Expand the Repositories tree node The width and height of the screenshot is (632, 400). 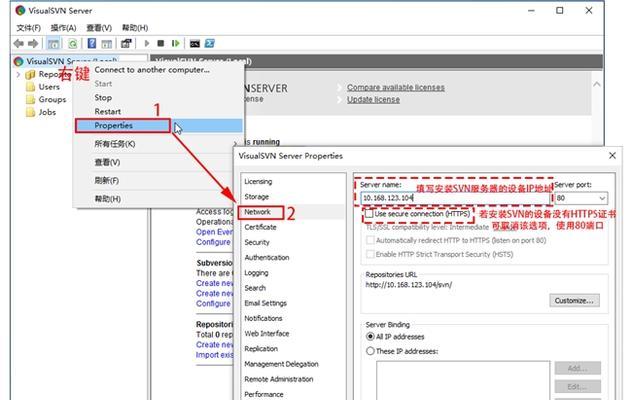18,74
